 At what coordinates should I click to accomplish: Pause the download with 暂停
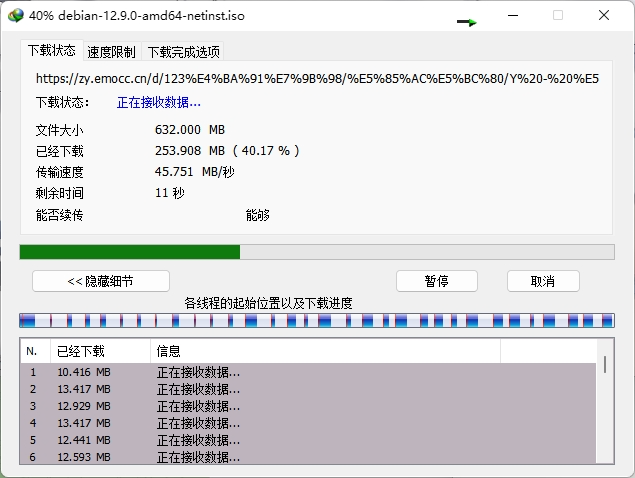(436, 281)
